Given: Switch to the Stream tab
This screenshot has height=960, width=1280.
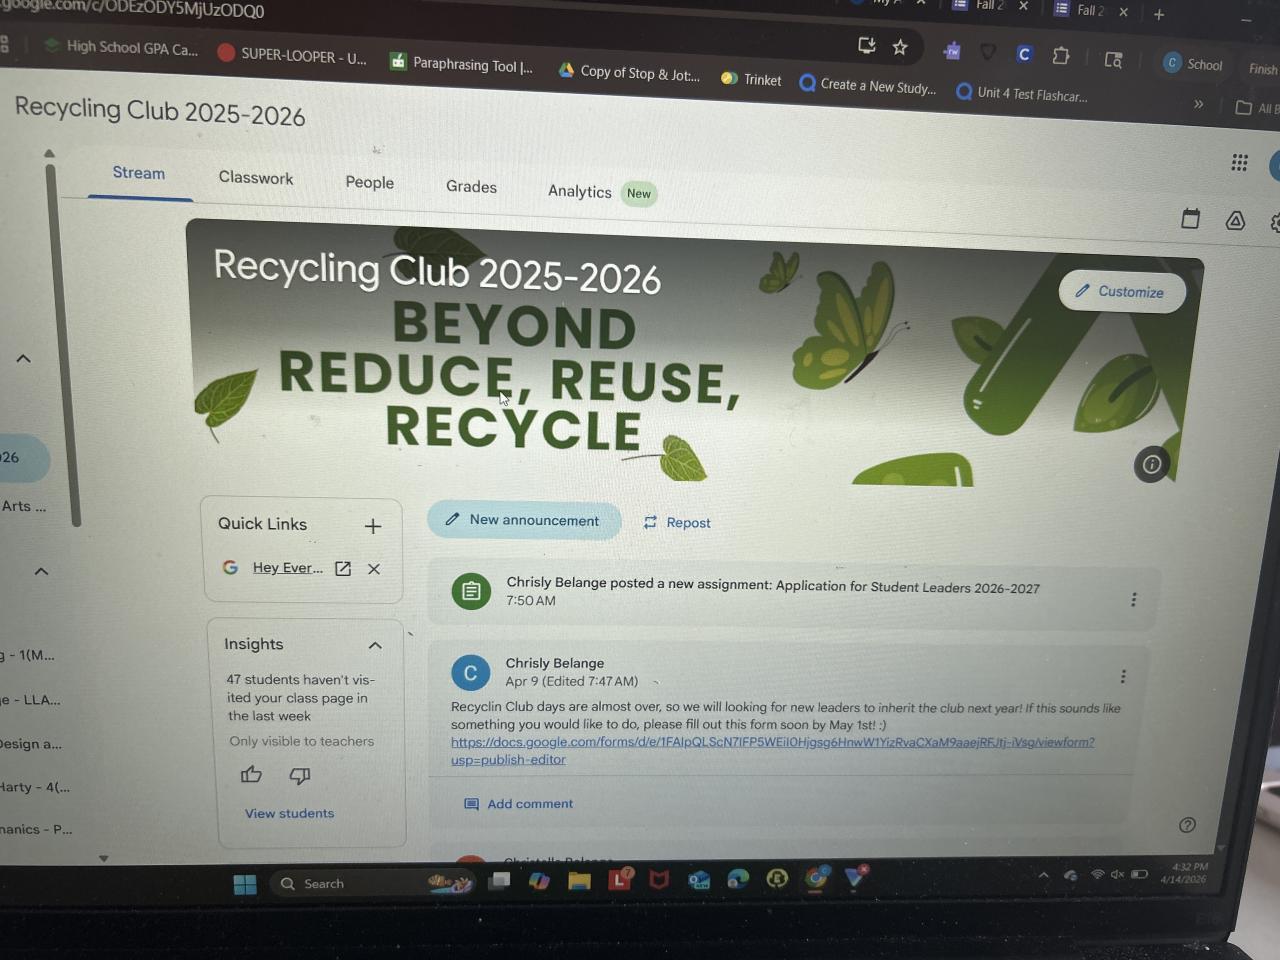Looking at the screenshot, I should pyautogui.click(x=139, y=173).
